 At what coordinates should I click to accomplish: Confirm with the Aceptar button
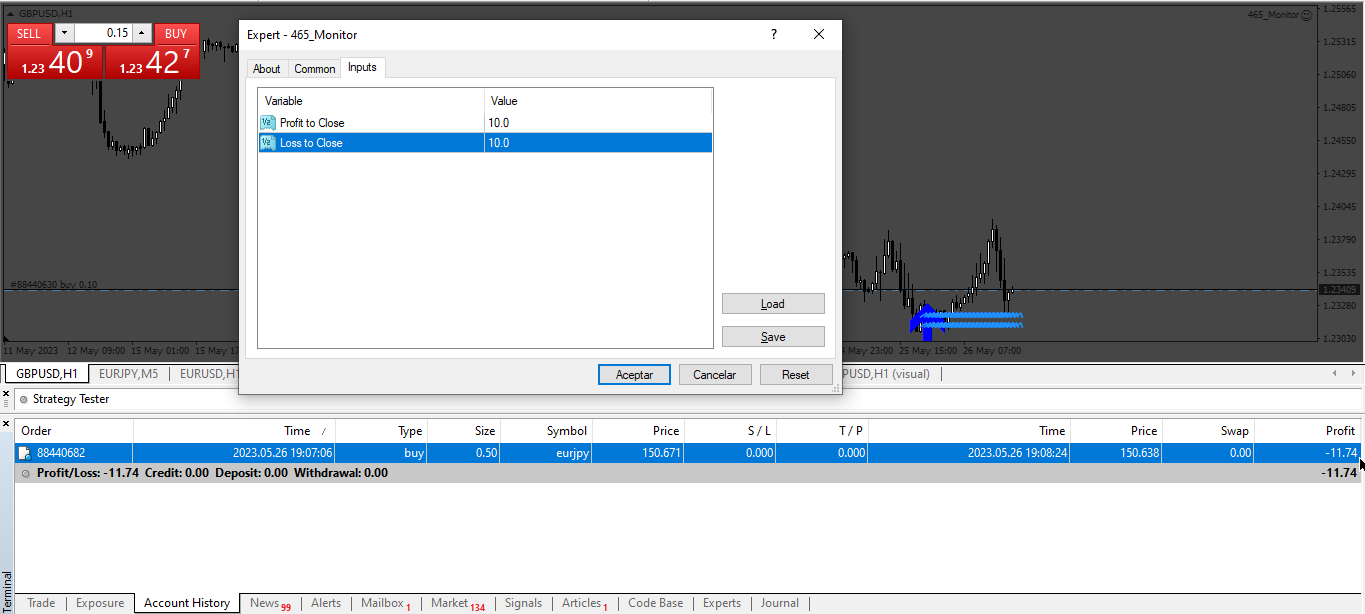(634, 375)
